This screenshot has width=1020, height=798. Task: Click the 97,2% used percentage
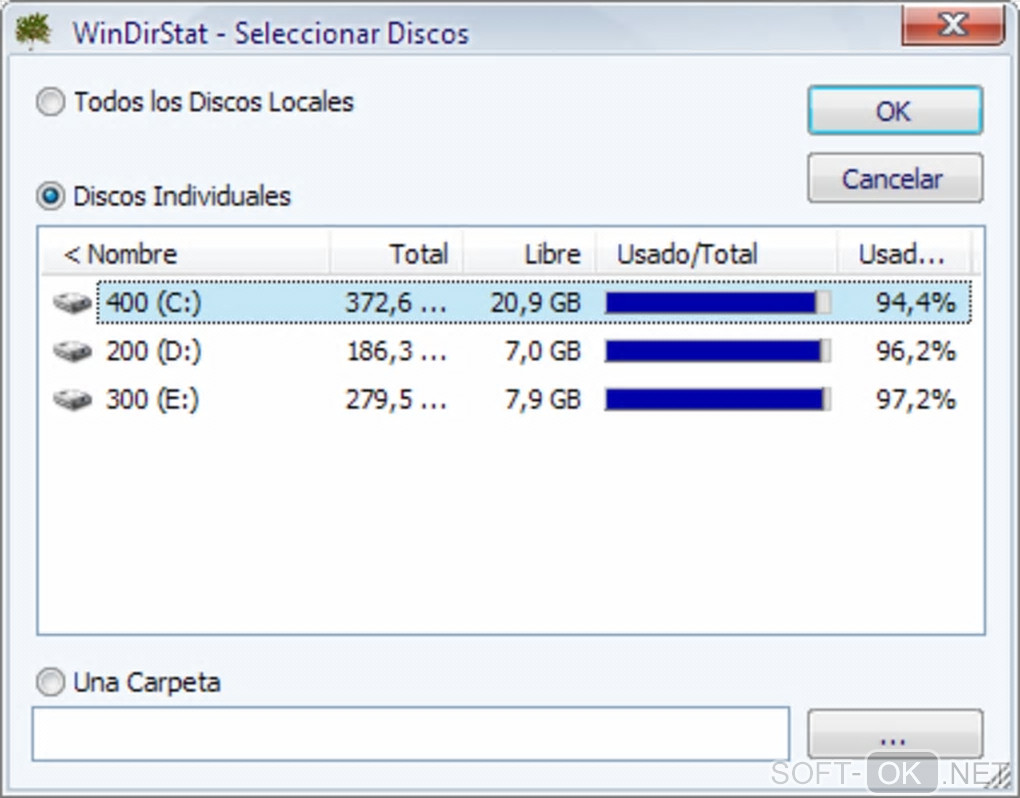(x=916, y=399)
